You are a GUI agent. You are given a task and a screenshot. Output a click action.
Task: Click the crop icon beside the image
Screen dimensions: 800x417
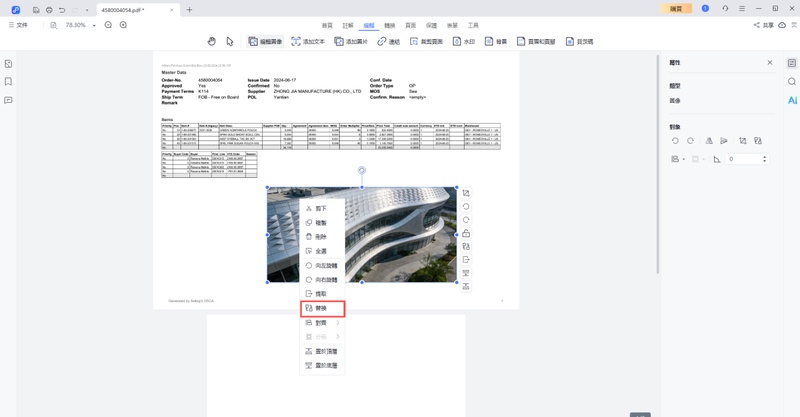[466, 193]
